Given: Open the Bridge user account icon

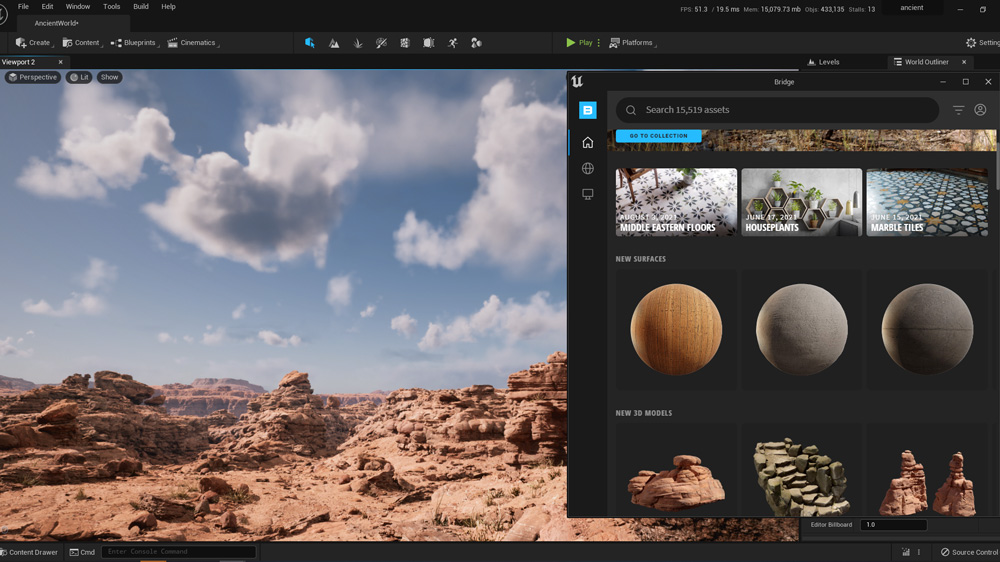Looking at the screenshot, I should [x=980, y=110].
